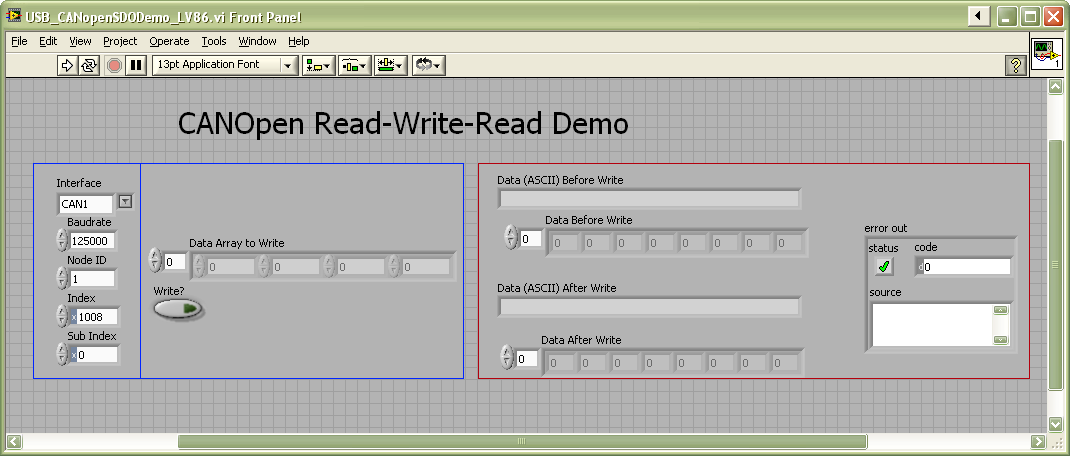Open the 13pt Application Font dropdown

point(225,65)
